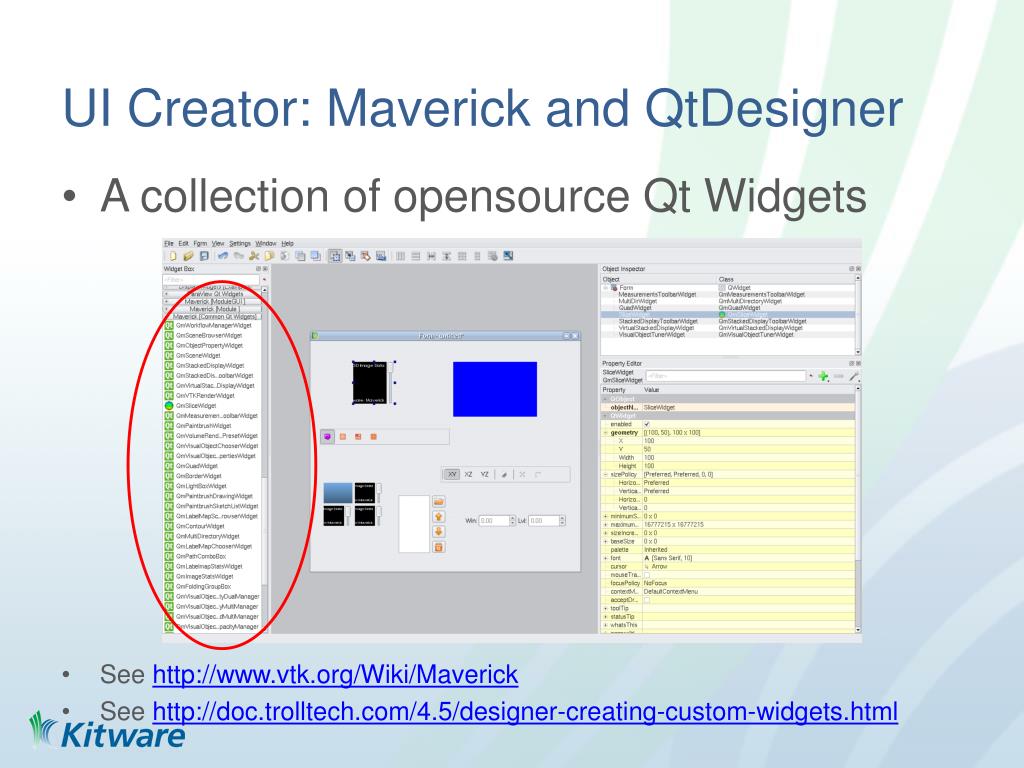Screen dimensions: 1024x768
Task: Click the green plus icon in Property Editor
Action: 824,376
